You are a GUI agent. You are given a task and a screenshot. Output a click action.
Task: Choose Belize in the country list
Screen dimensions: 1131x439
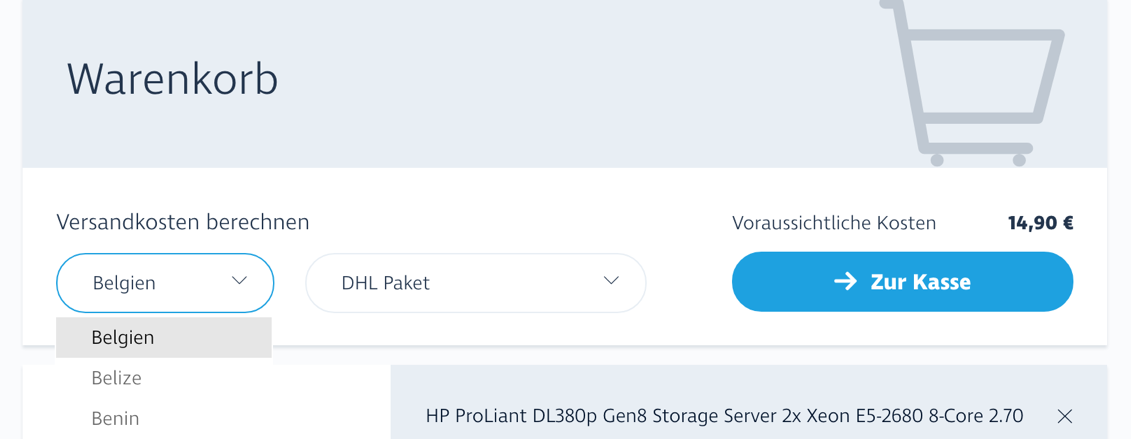[x=116, y=378]
